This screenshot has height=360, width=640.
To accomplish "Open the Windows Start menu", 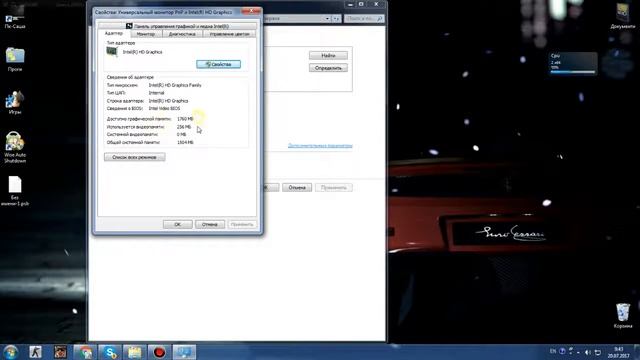I will coord(11,352).
